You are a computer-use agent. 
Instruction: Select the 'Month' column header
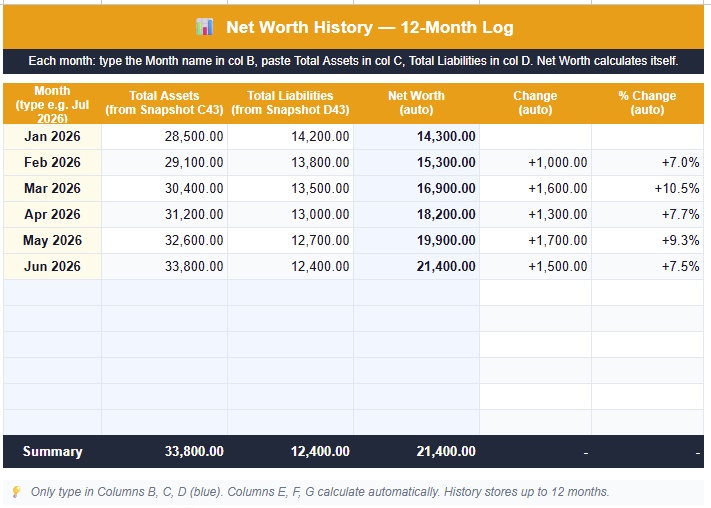coord(52,104)
